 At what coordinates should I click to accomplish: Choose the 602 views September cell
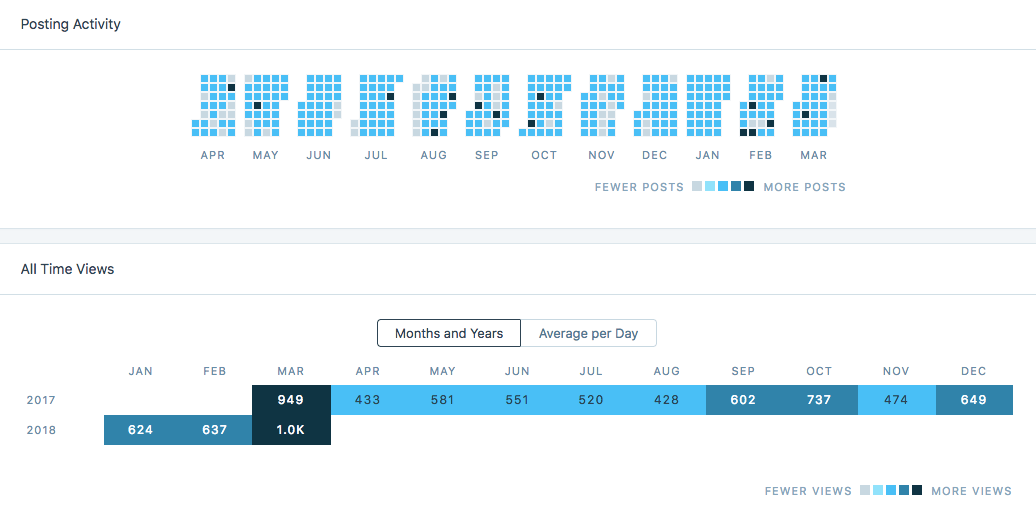coord(743,400)
